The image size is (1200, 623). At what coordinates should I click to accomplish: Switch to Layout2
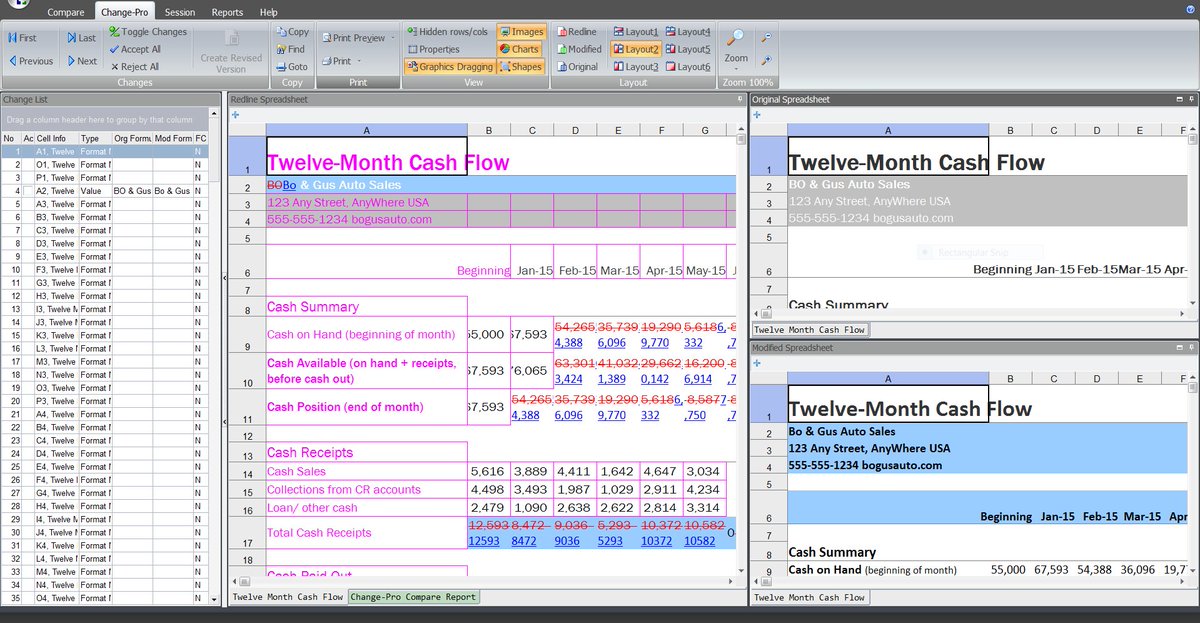(x=635, y=49)
